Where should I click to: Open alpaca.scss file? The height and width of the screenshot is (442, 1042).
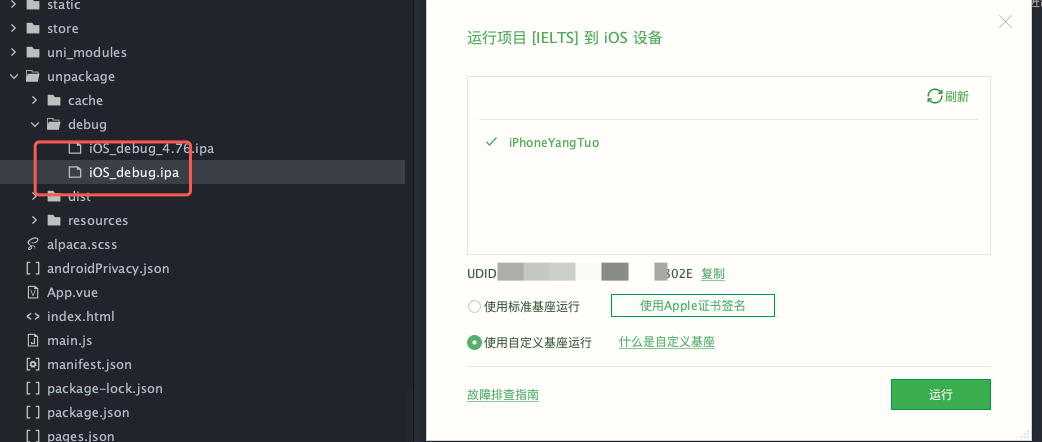coord(82,244)
